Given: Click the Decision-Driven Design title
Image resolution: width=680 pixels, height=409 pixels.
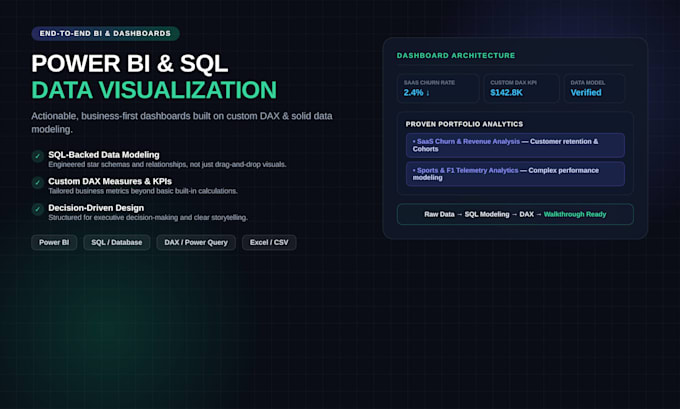Looking at the screenshot, I should click(x=96, y=208).
